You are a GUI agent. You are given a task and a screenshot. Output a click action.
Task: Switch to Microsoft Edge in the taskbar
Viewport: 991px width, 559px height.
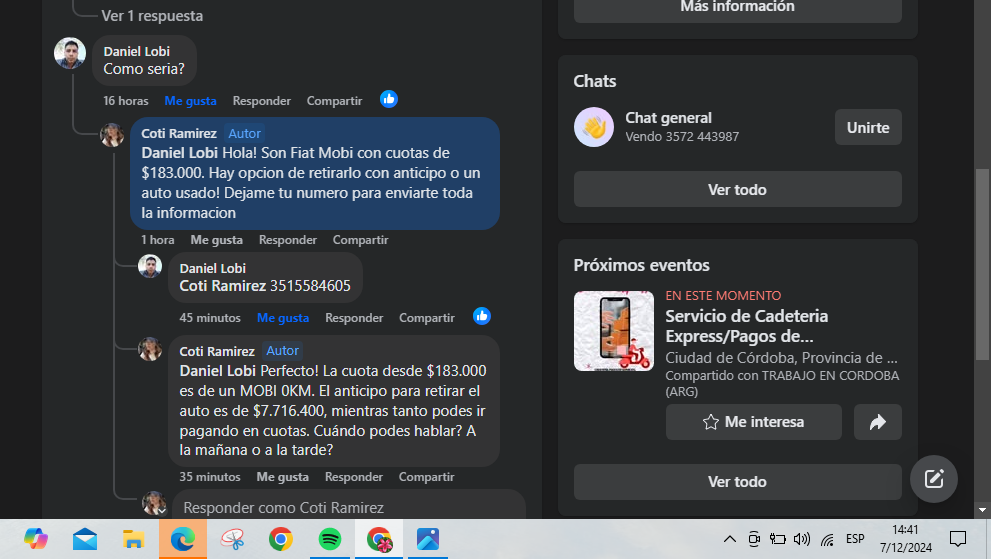[183, 539]
